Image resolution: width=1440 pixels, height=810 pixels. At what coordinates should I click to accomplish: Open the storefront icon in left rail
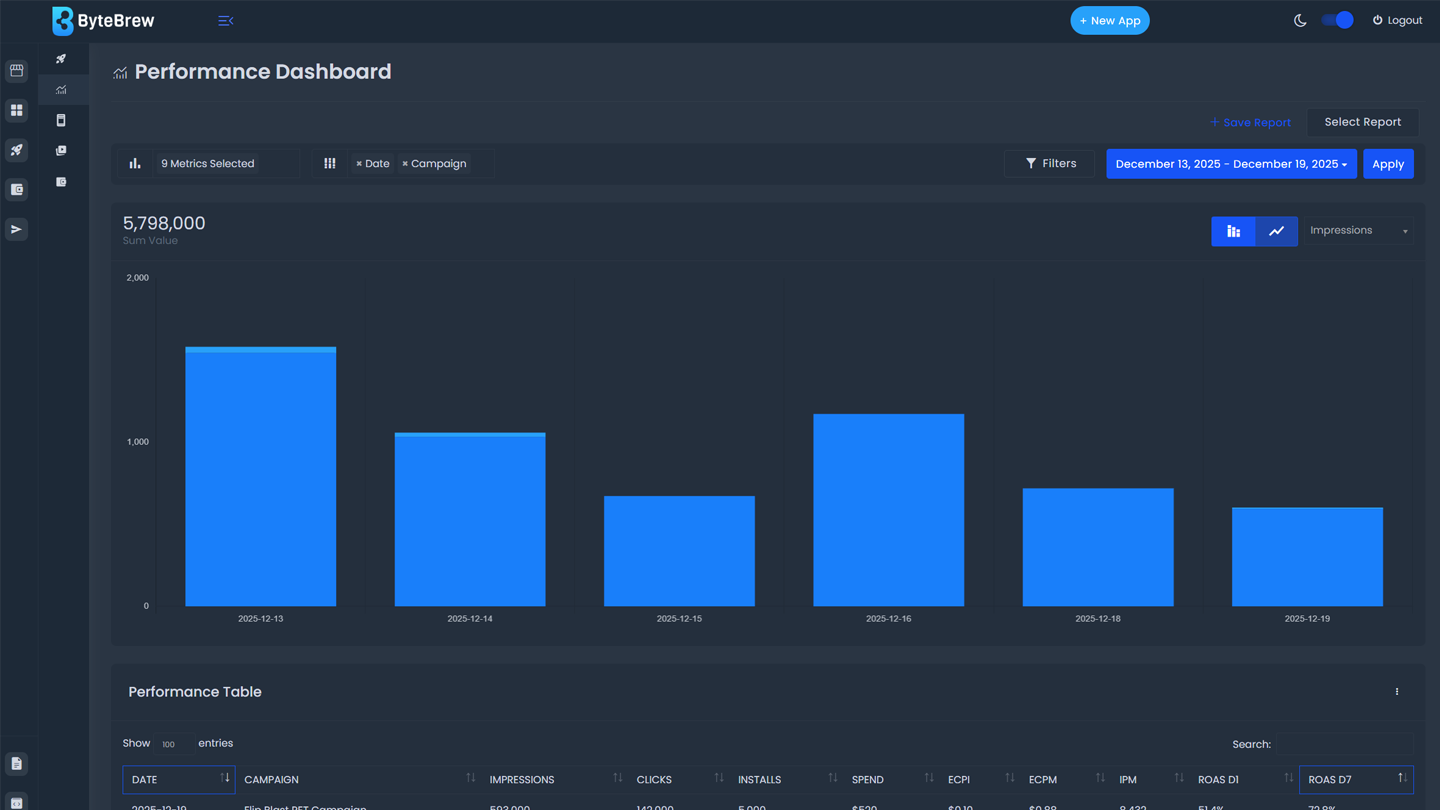(x=17, y=71)
